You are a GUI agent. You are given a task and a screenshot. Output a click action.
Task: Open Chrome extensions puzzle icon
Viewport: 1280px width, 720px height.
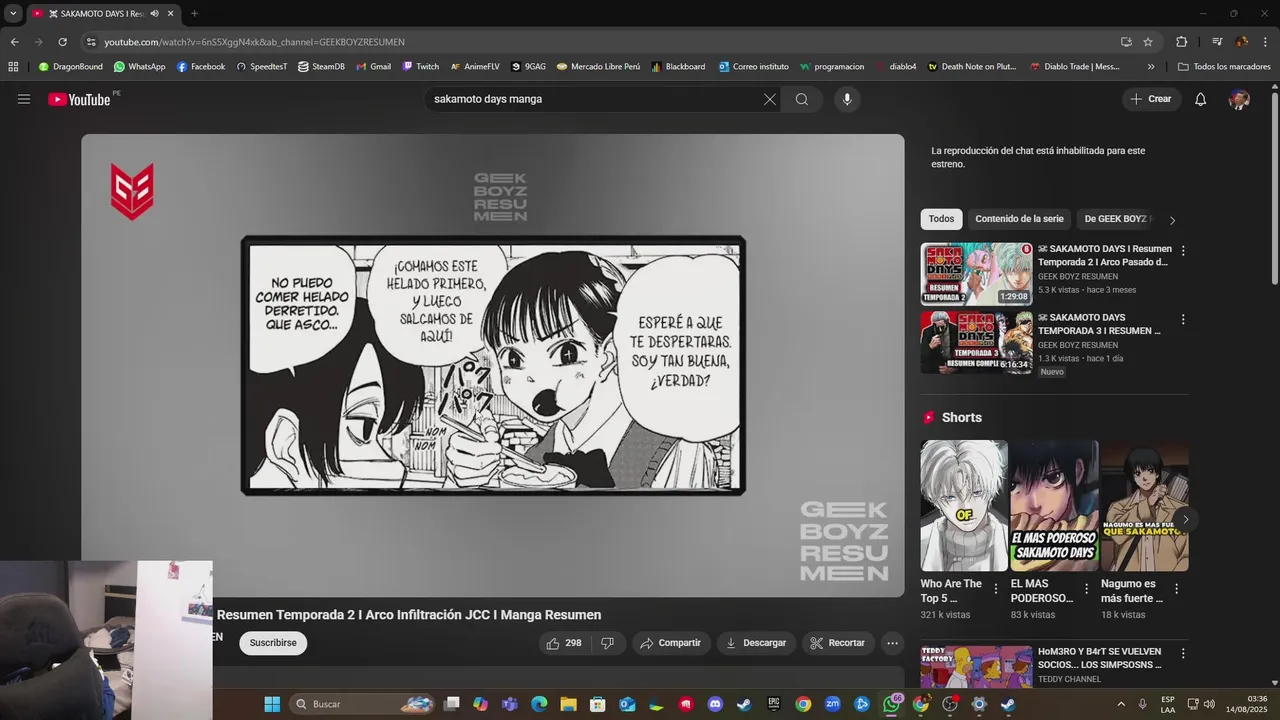click(x=1182, y=42)
